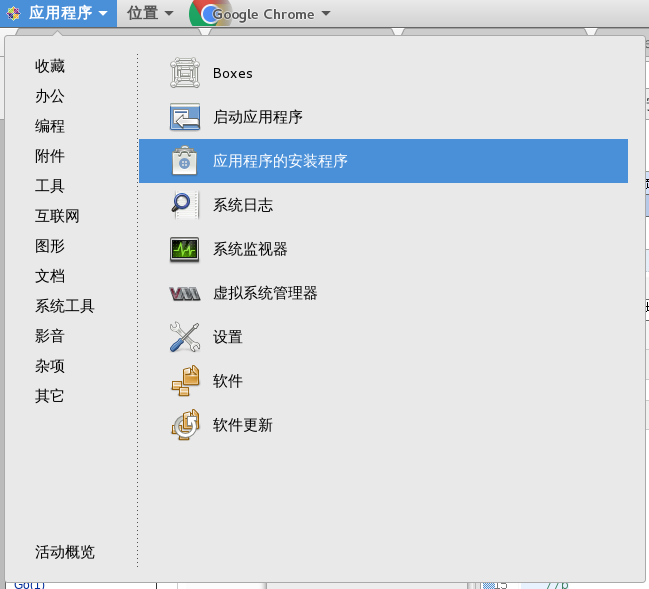Open 应用程序的安装程序 entry
Screen dimensions: 649x589
pyautogui.click(x=383, y=161)
